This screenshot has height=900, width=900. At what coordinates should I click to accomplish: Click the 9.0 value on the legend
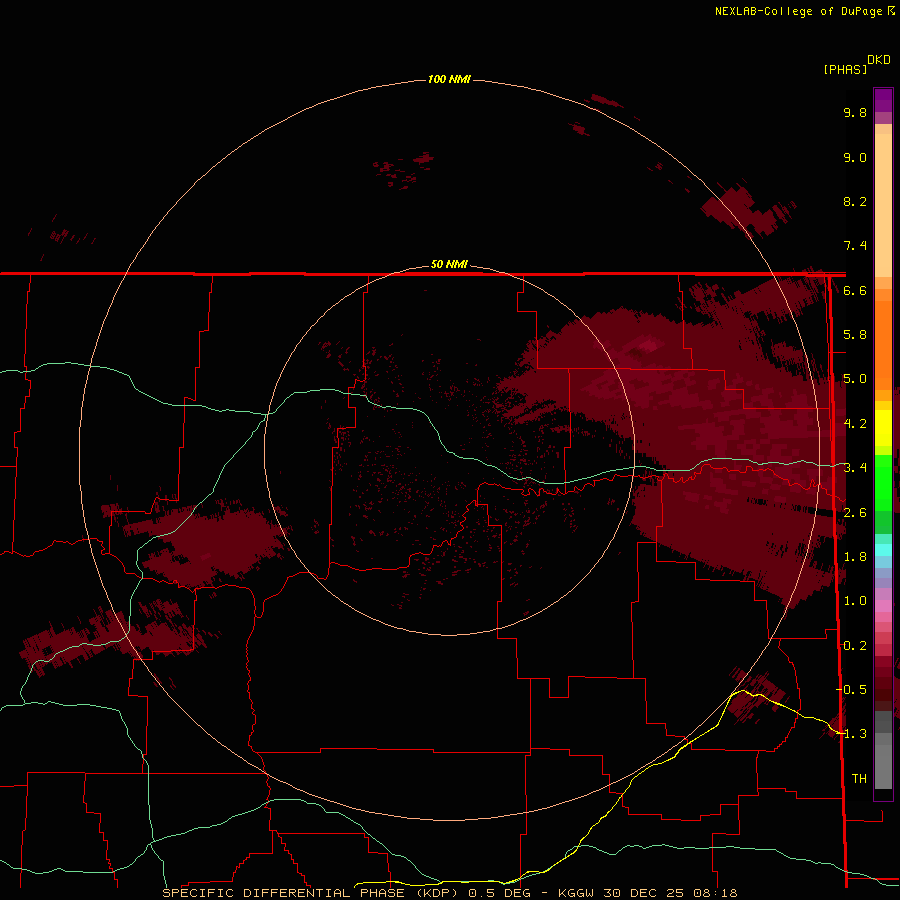[x=855, y=157]
